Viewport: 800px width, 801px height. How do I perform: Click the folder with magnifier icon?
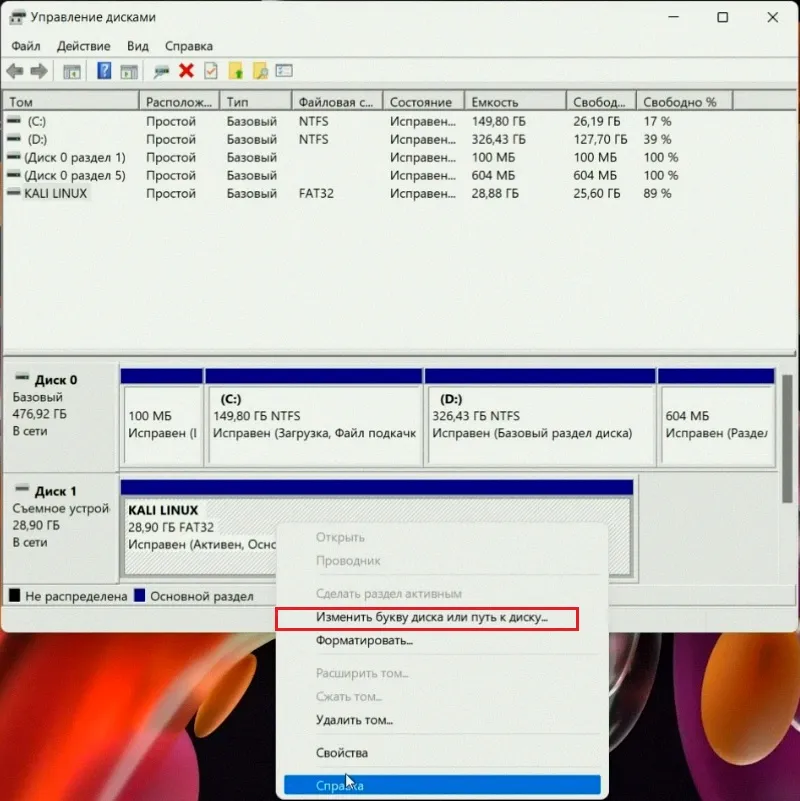click(260, 71)
